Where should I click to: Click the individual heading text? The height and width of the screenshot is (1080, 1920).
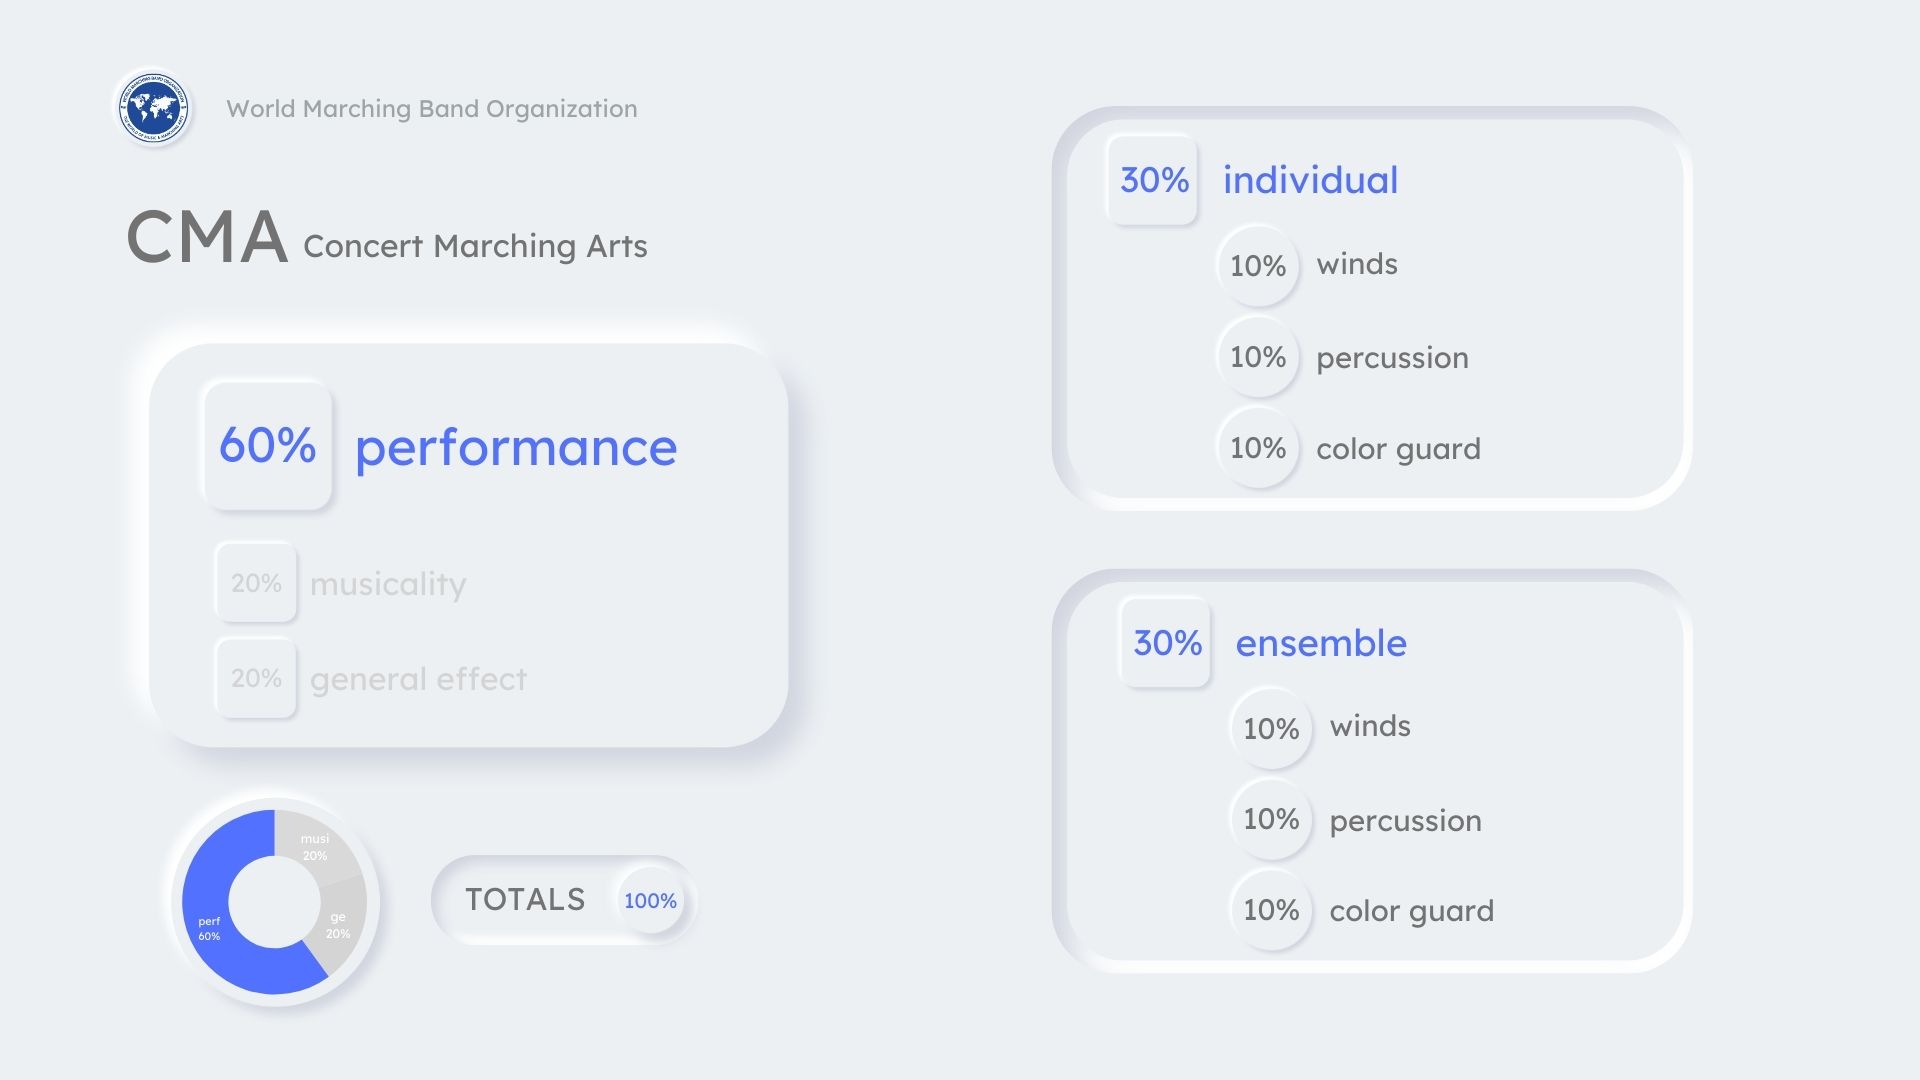[x=1310, y=180]
